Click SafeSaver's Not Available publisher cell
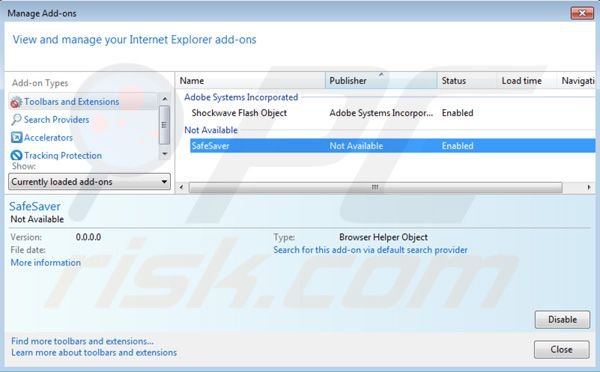This screenshot has width=600, height=372. [356, 146]
